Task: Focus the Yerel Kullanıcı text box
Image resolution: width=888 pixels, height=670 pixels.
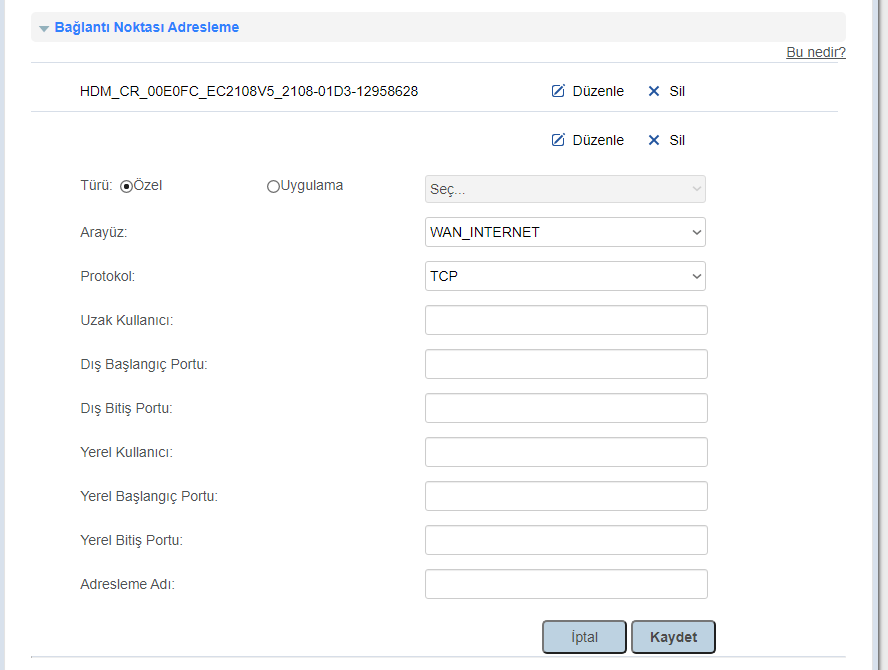Action: coord(566,452)
